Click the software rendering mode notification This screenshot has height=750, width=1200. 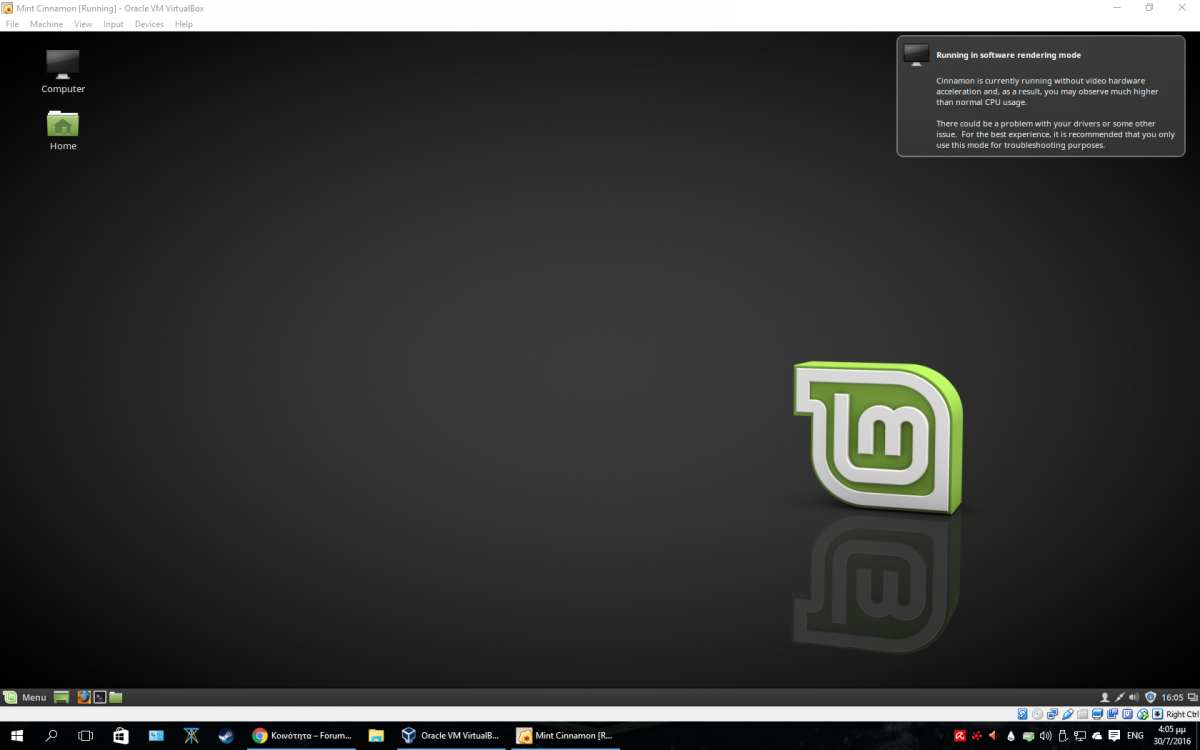pos(1041,97)
